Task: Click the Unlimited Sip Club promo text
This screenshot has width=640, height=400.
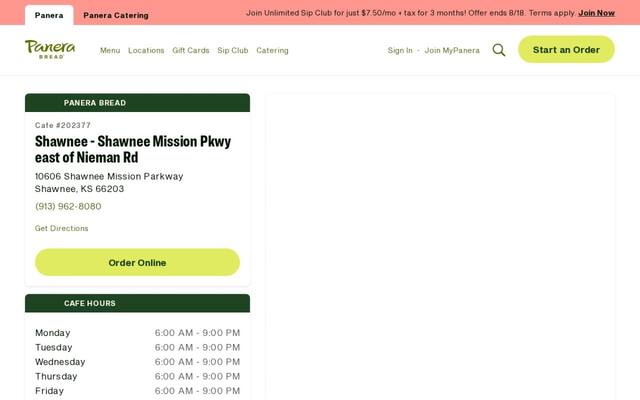Action: (x=411, y=13)
